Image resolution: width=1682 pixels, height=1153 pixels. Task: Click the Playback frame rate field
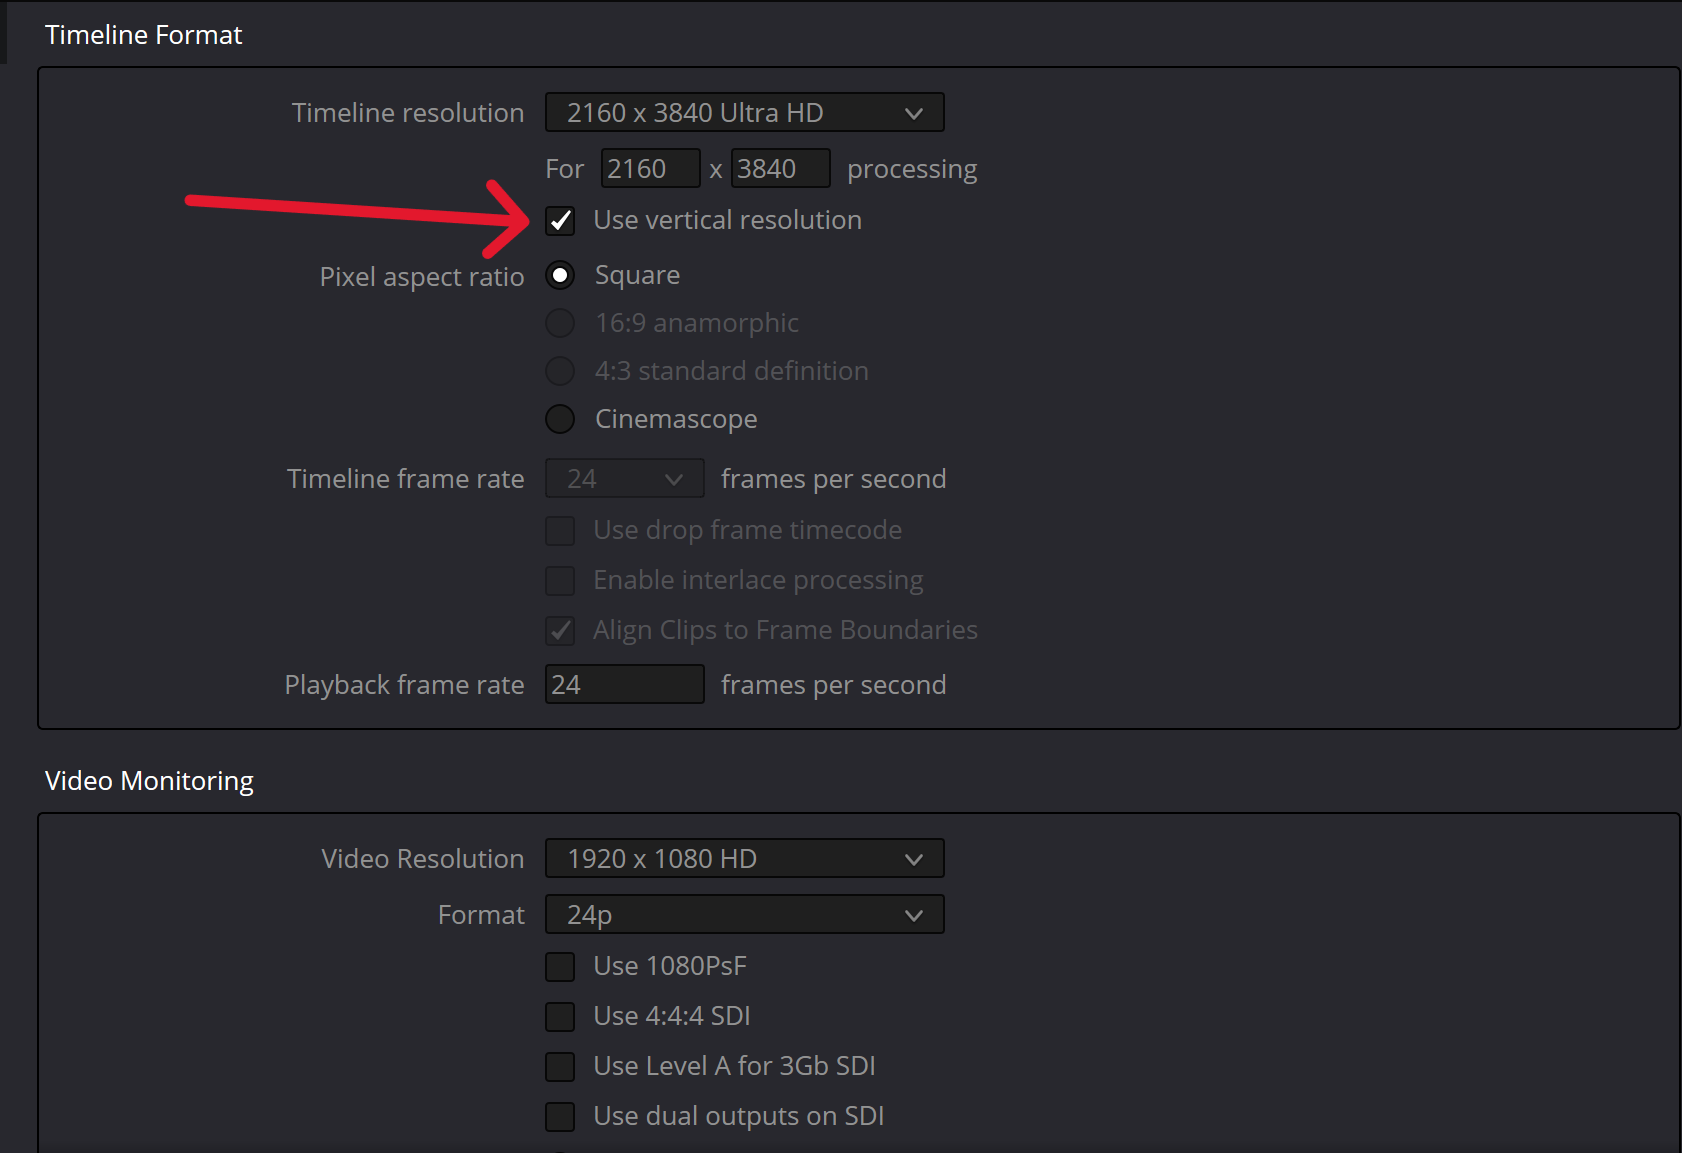624,685
